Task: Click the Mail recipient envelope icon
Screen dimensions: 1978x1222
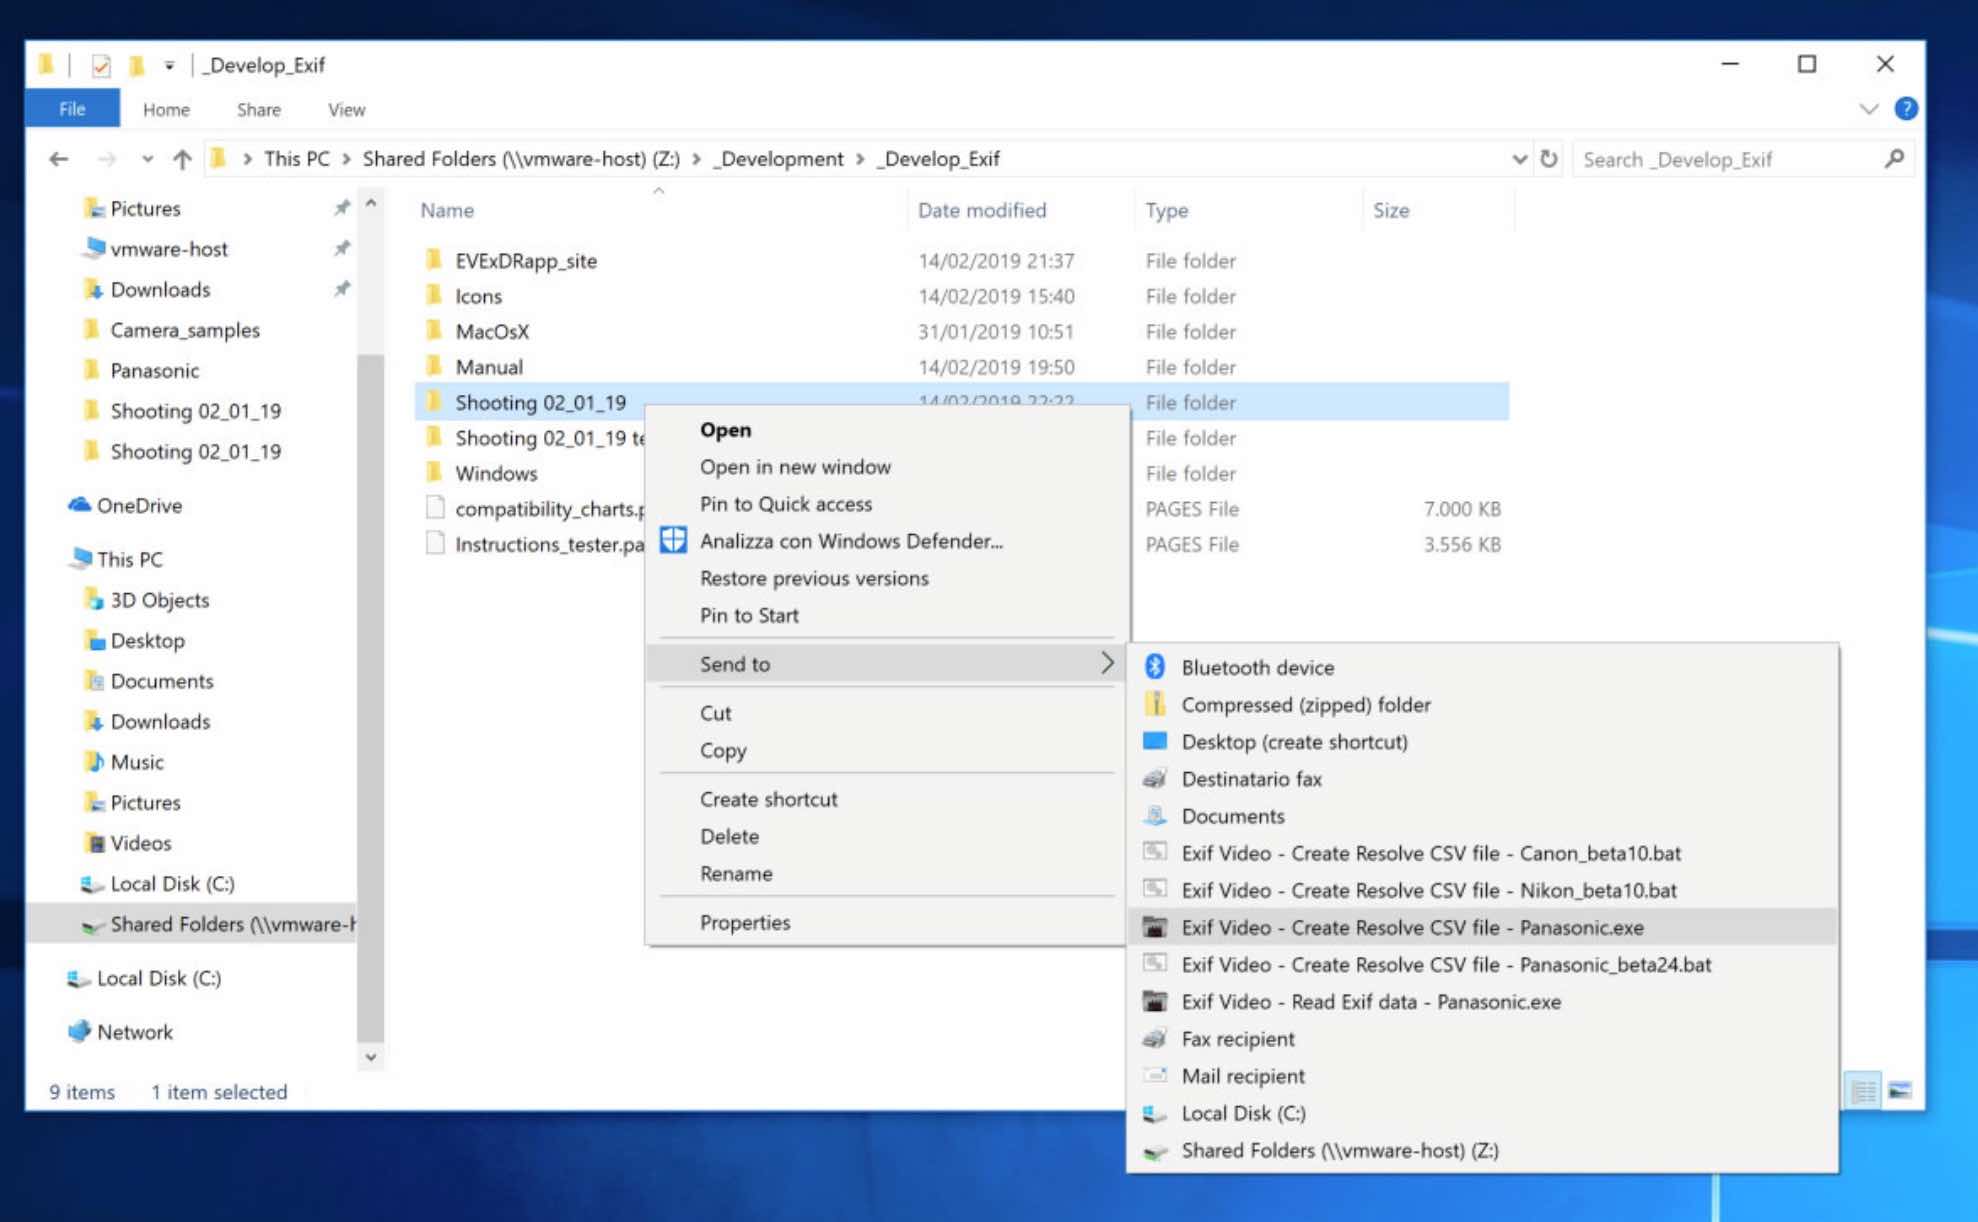Action: (x=1155, y=1075)
